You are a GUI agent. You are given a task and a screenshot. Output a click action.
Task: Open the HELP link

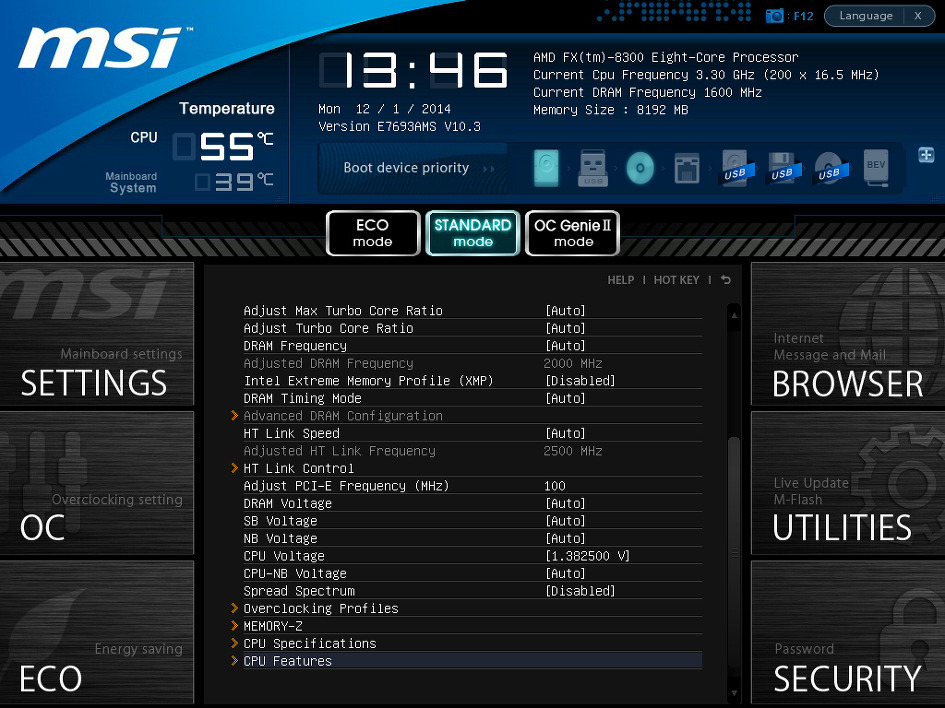click(x=621, y=280)
